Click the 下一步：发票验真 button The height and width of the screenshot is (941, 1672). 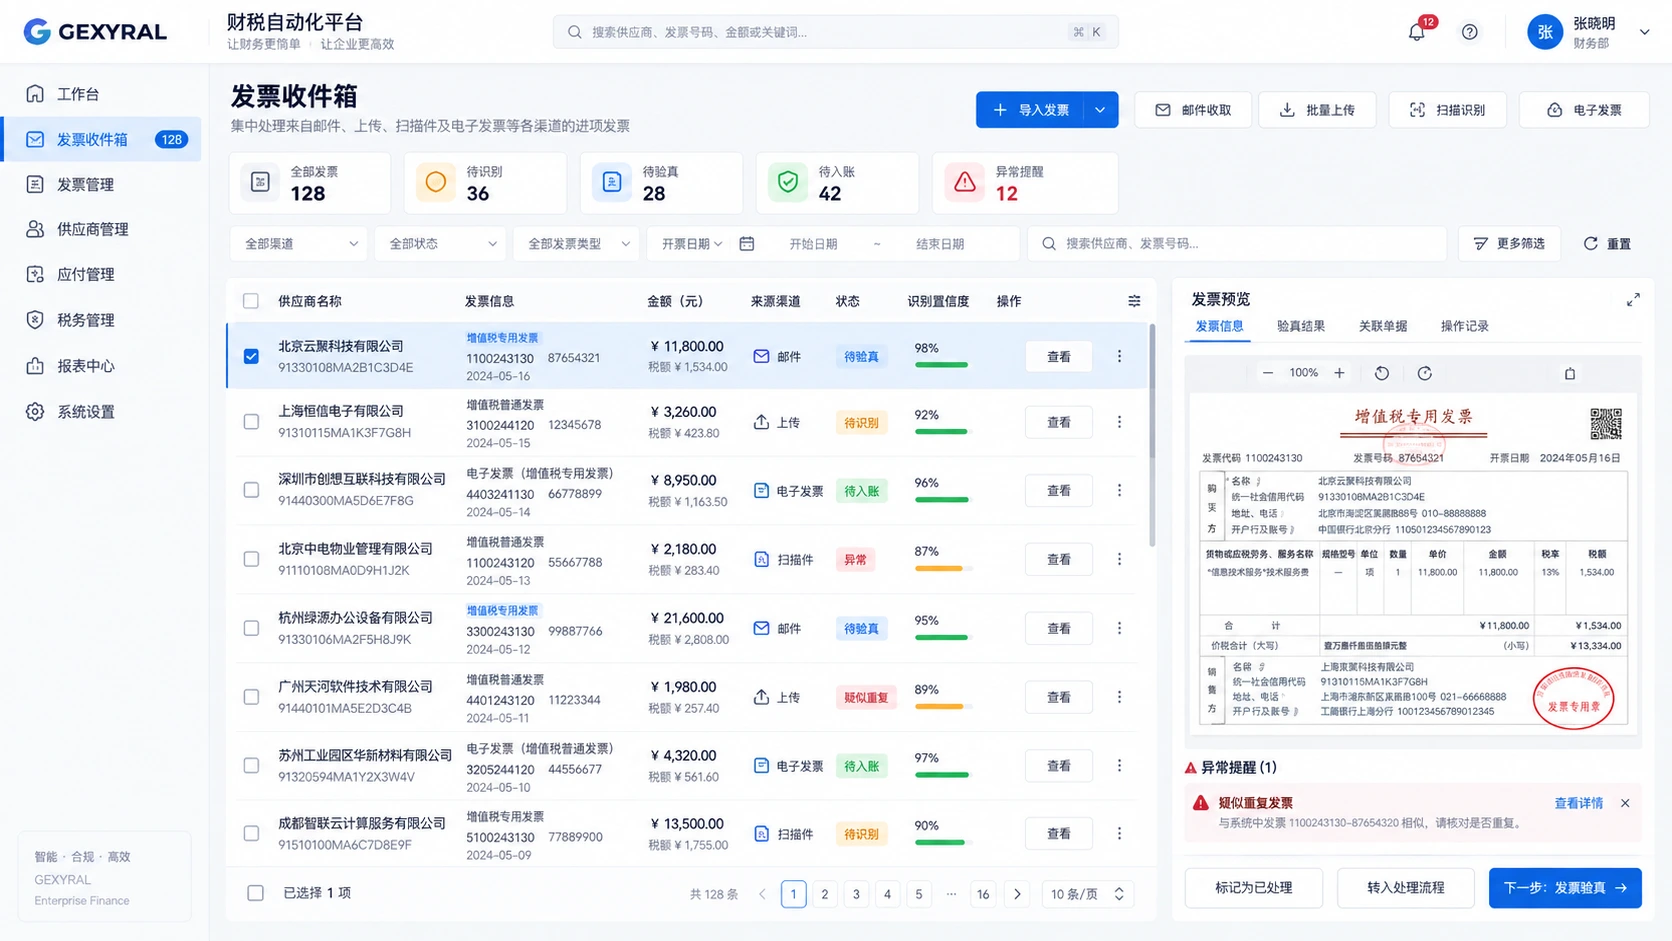click(x=1565, y=888)
